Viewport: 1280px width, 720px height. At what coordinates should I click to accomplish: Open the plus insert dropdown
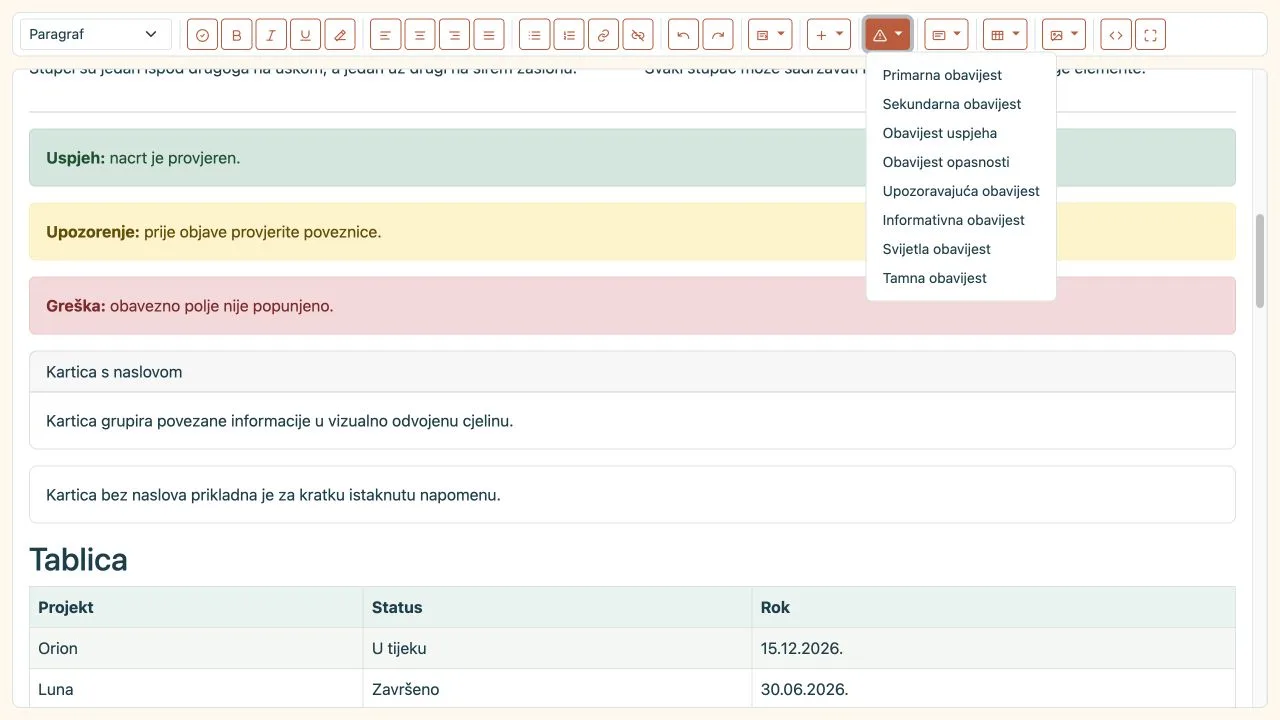click(x=829, y=34)
